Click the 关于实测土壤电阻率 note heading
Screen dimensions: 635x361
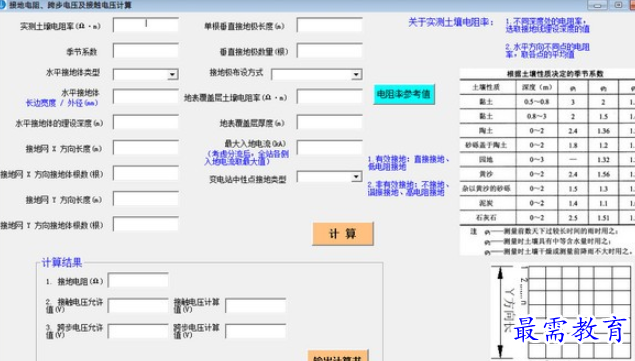coord(451,22)
